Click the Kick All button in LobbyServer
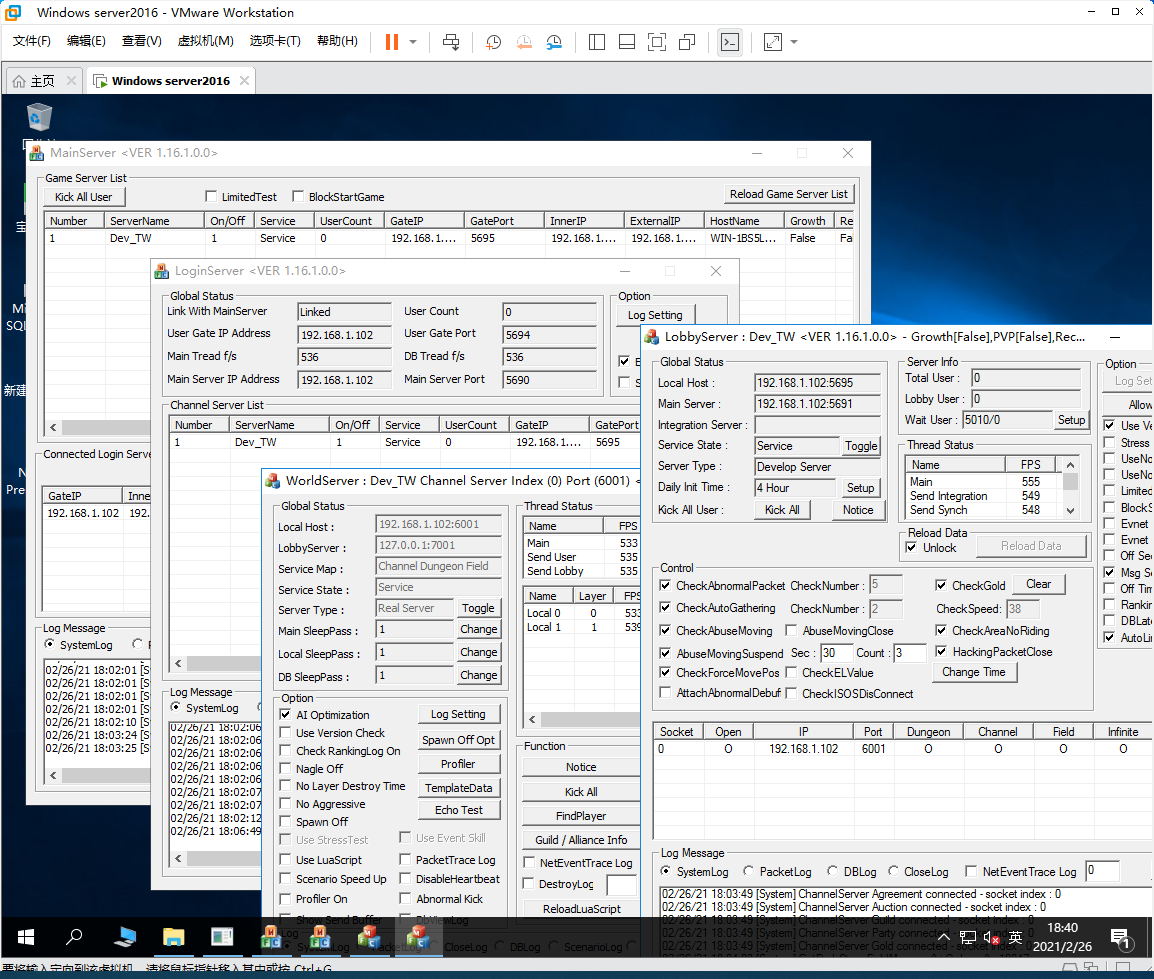 pyautogui.click(x=781, y=510)
